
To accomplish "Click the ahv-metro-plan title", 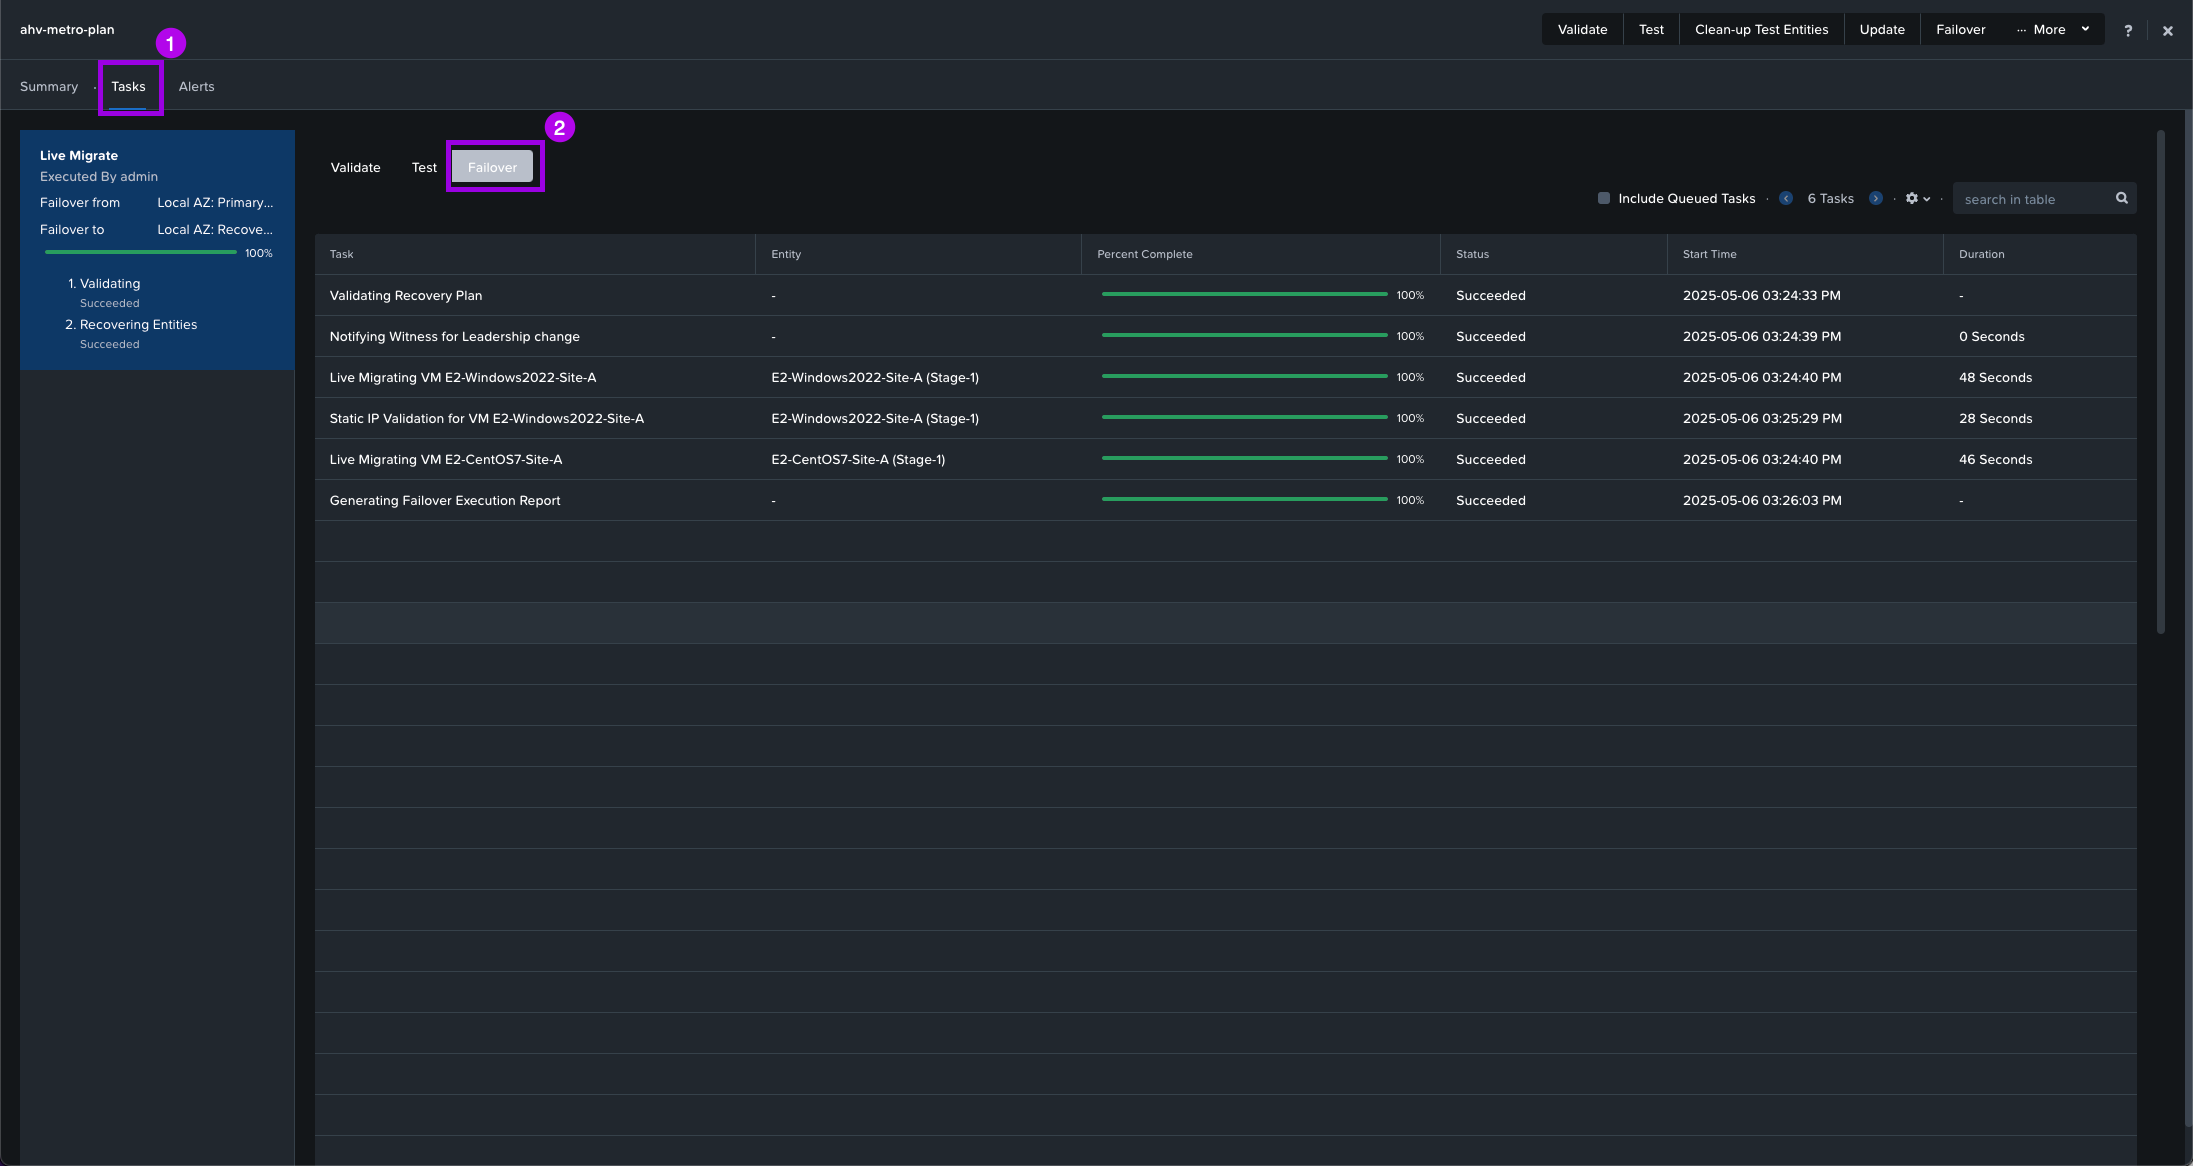I will click(67, 29).
